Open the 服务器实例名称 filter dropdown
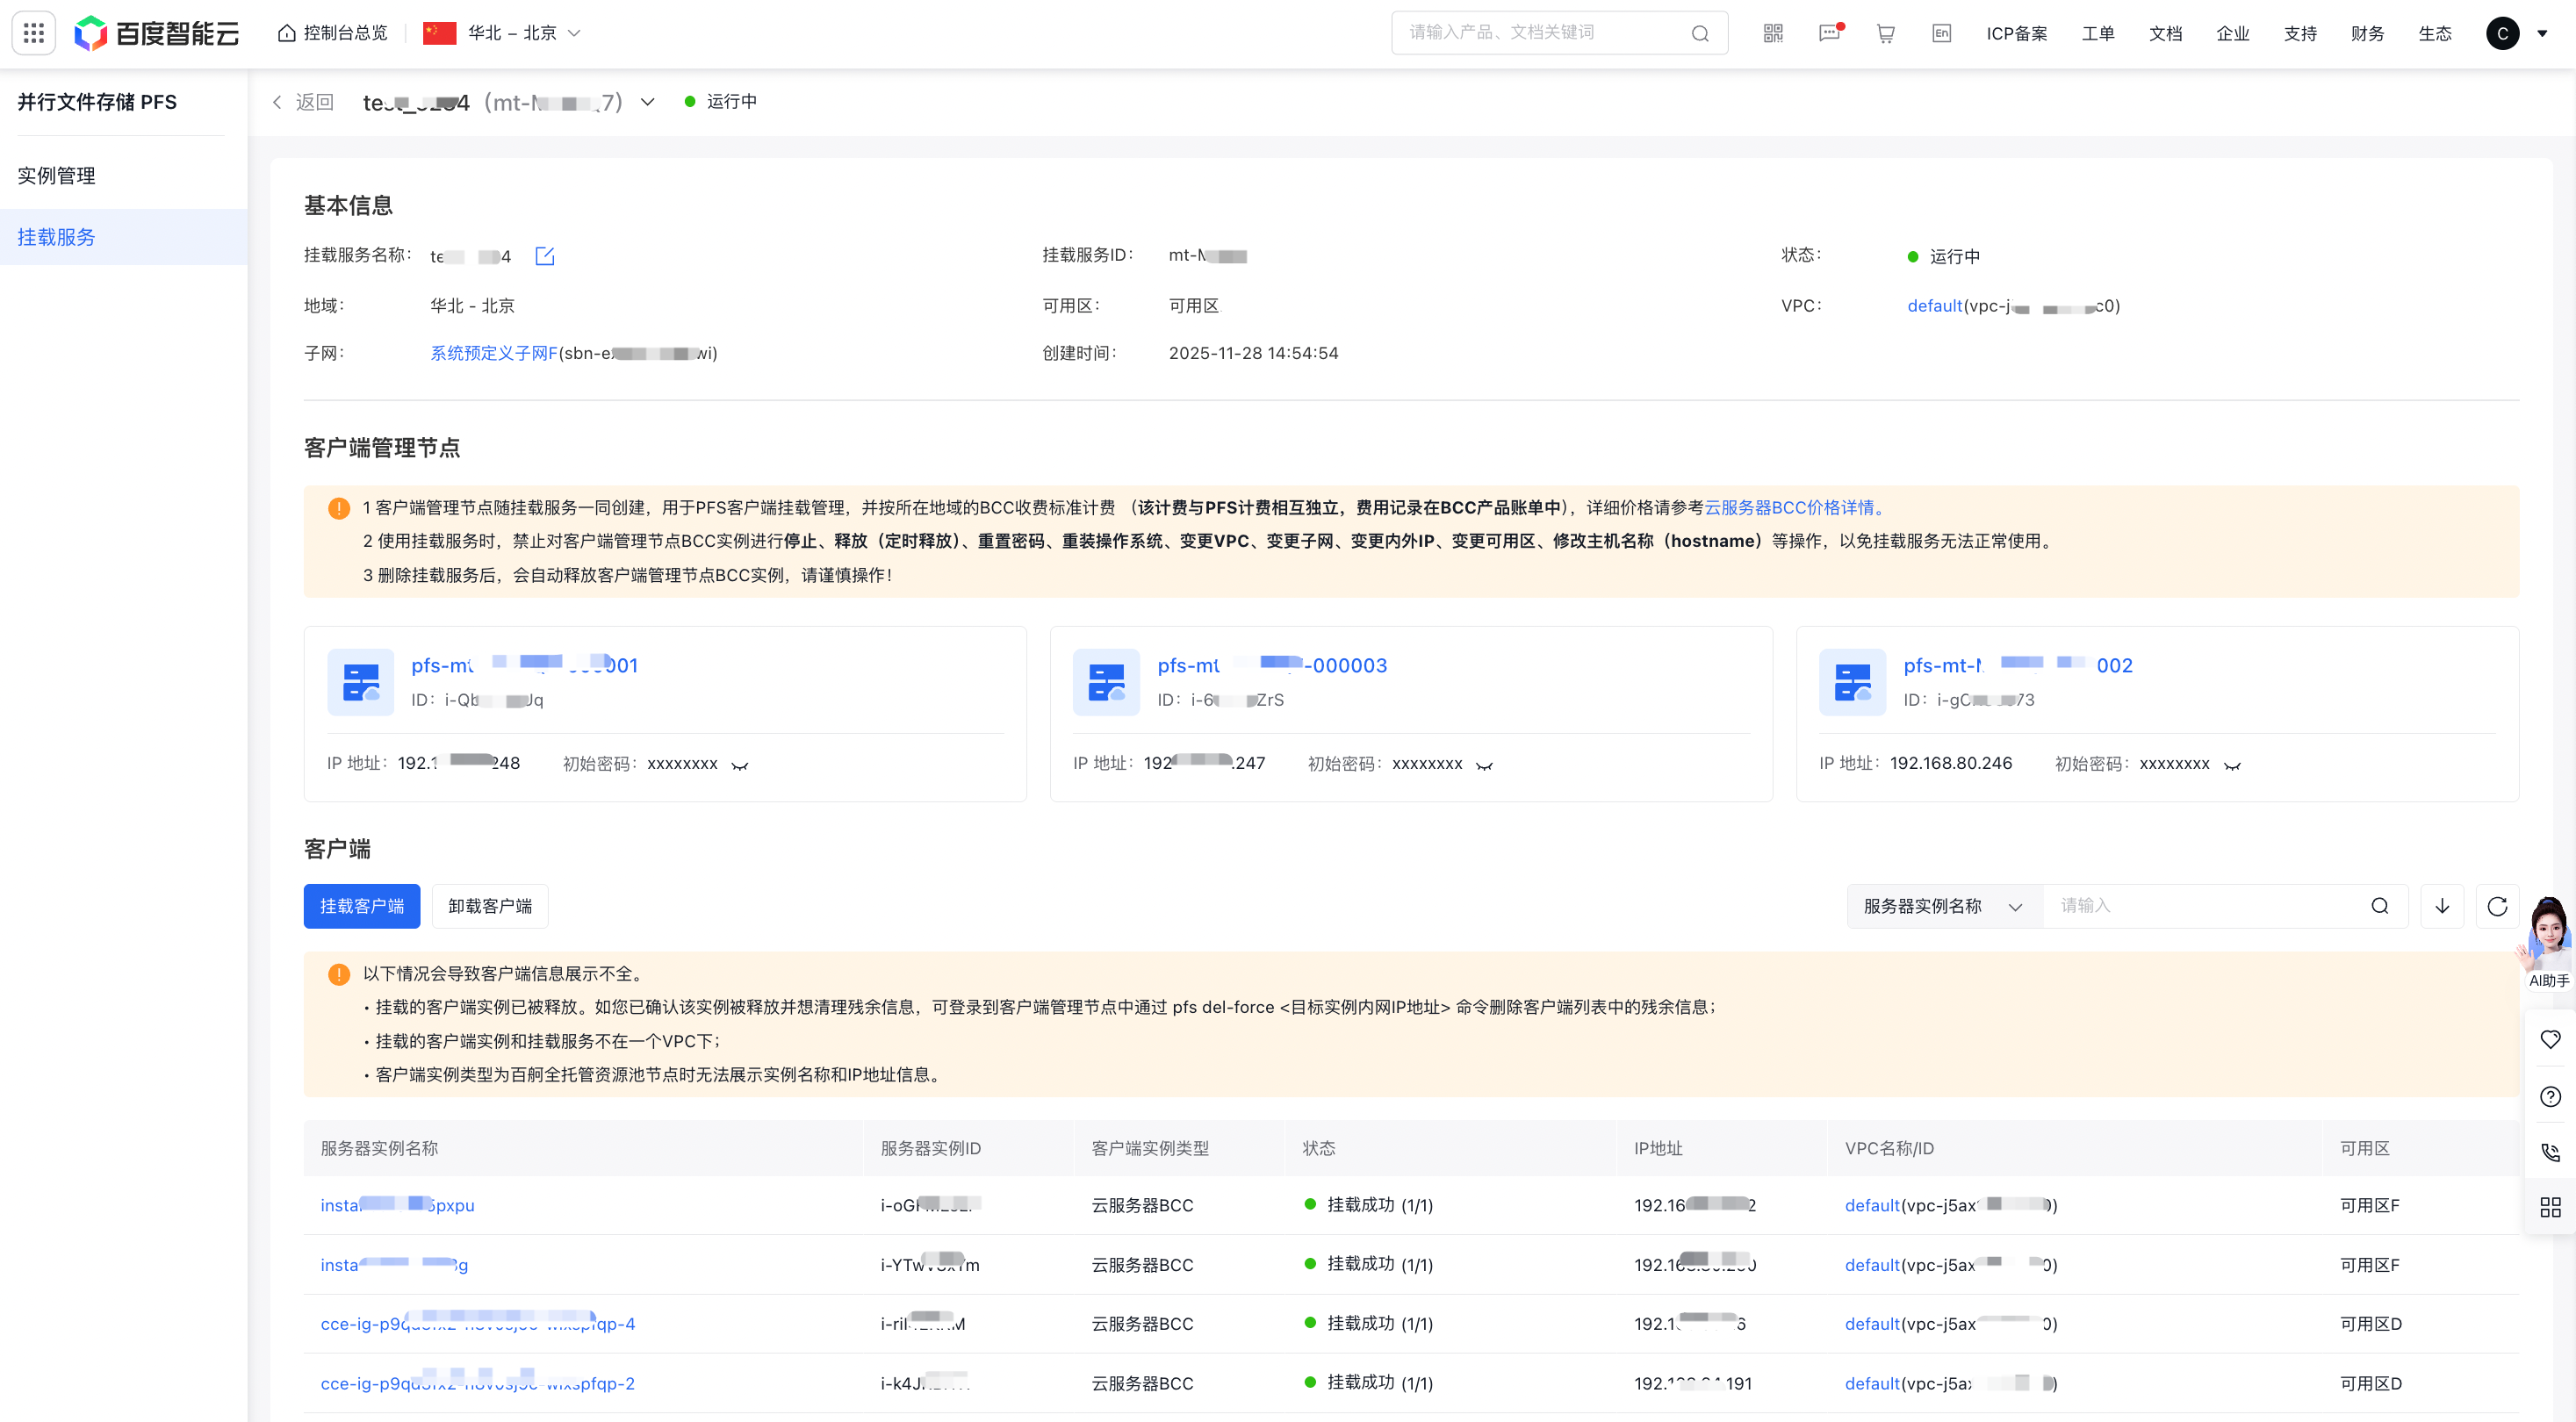 click(x=1942, y=906)
